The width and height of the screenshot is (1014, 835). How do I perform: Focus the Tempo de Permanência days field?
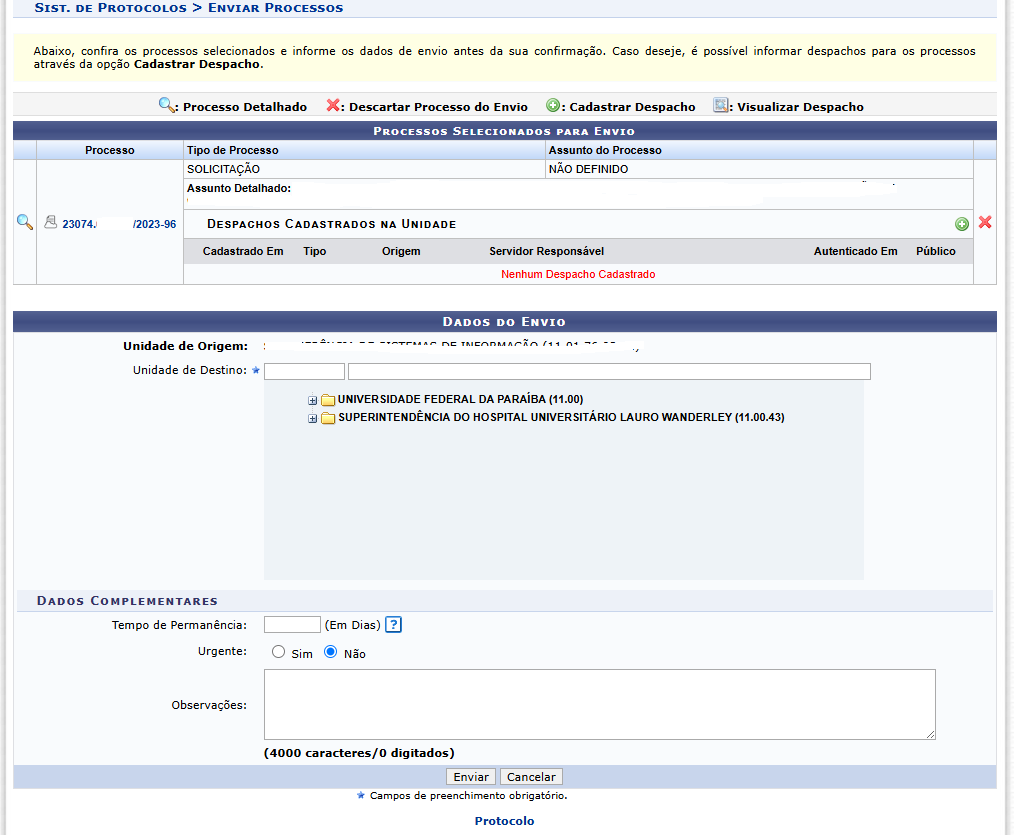coord(292,625)
